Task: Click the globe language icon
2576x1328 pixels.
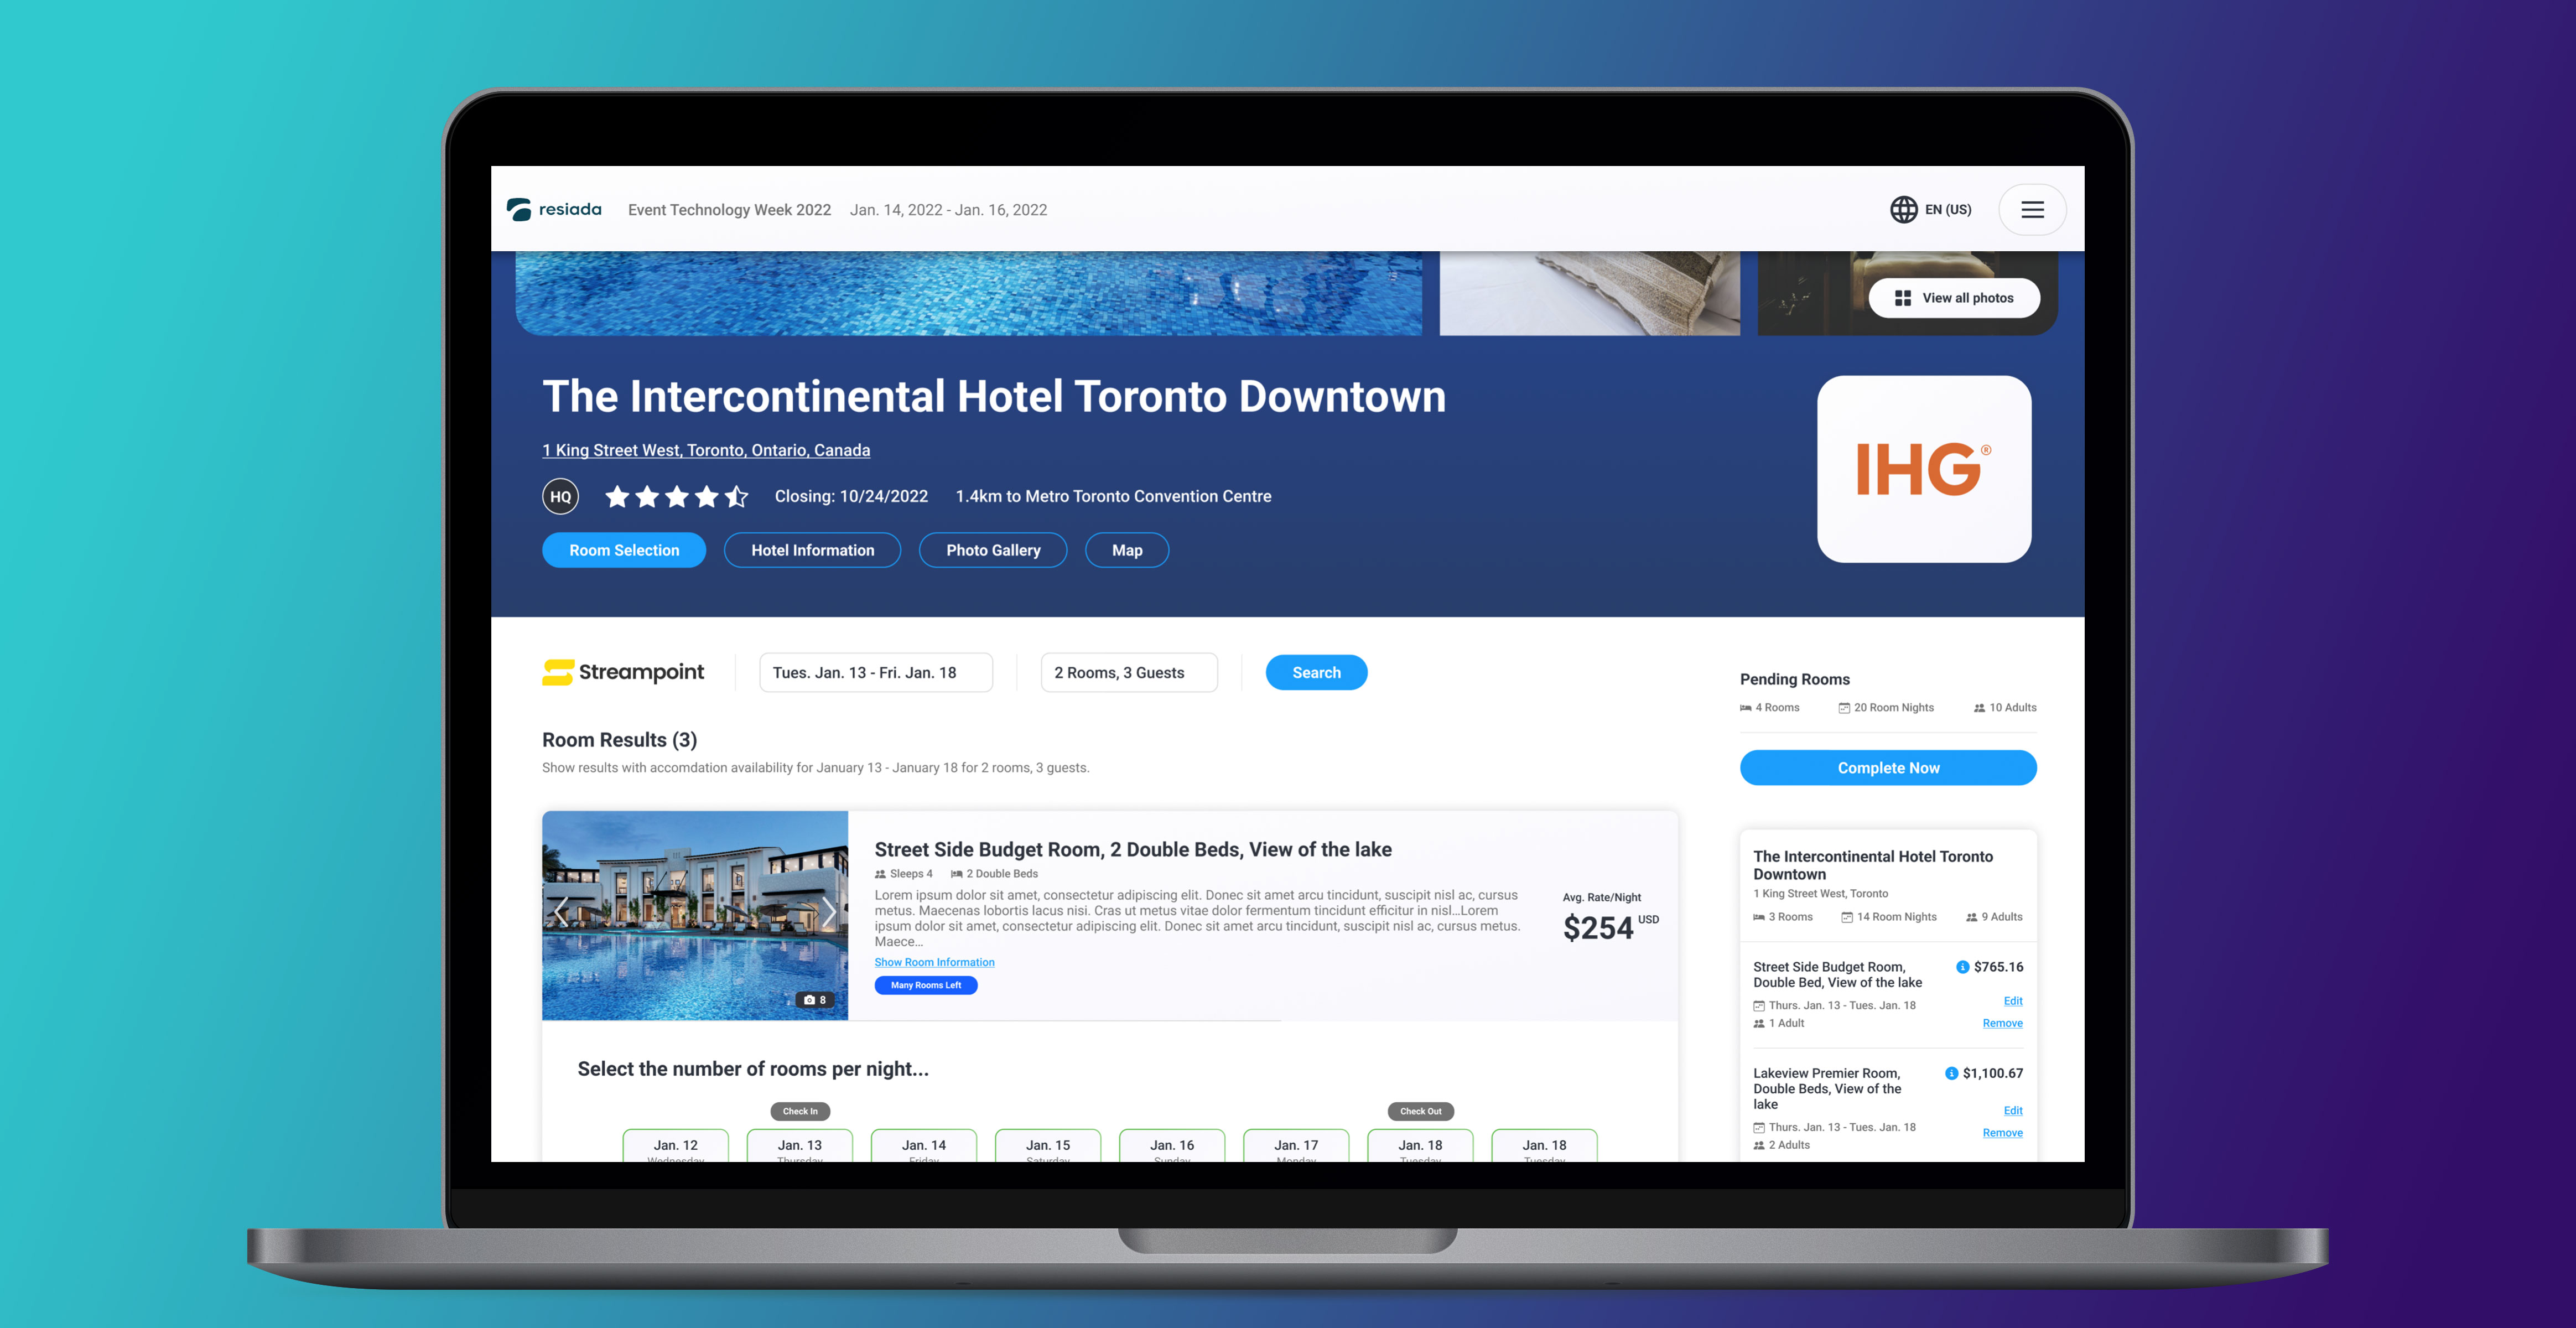Action: click(1903, 209)
